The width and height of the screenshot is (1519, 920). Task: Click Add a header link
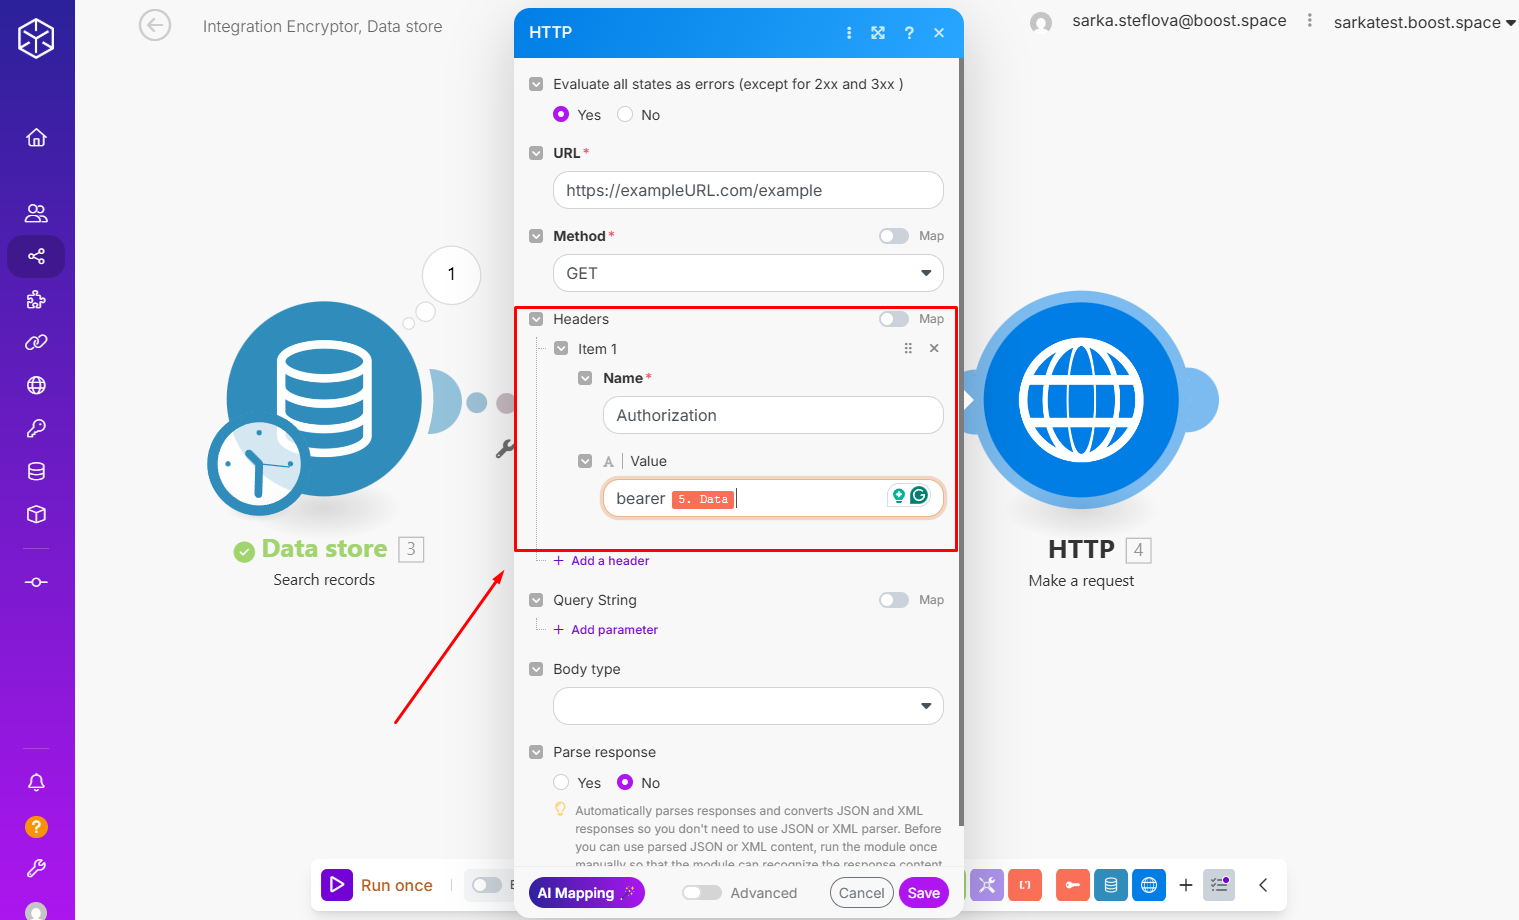pyautogui.click(x=609, y=561)
